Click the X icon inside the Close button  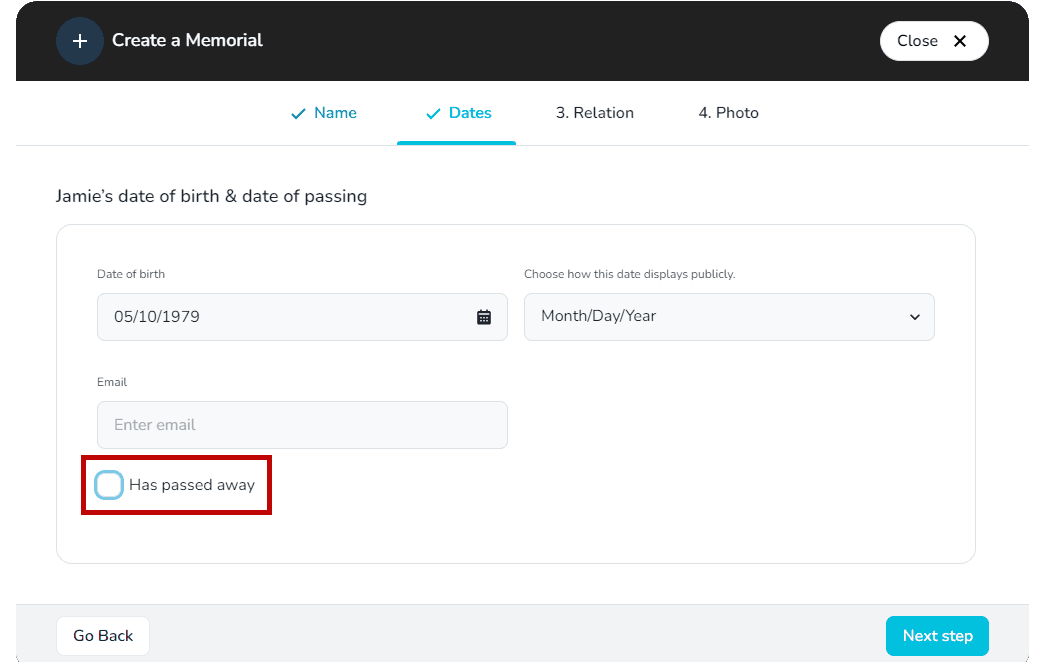click(x=959, y=40)
